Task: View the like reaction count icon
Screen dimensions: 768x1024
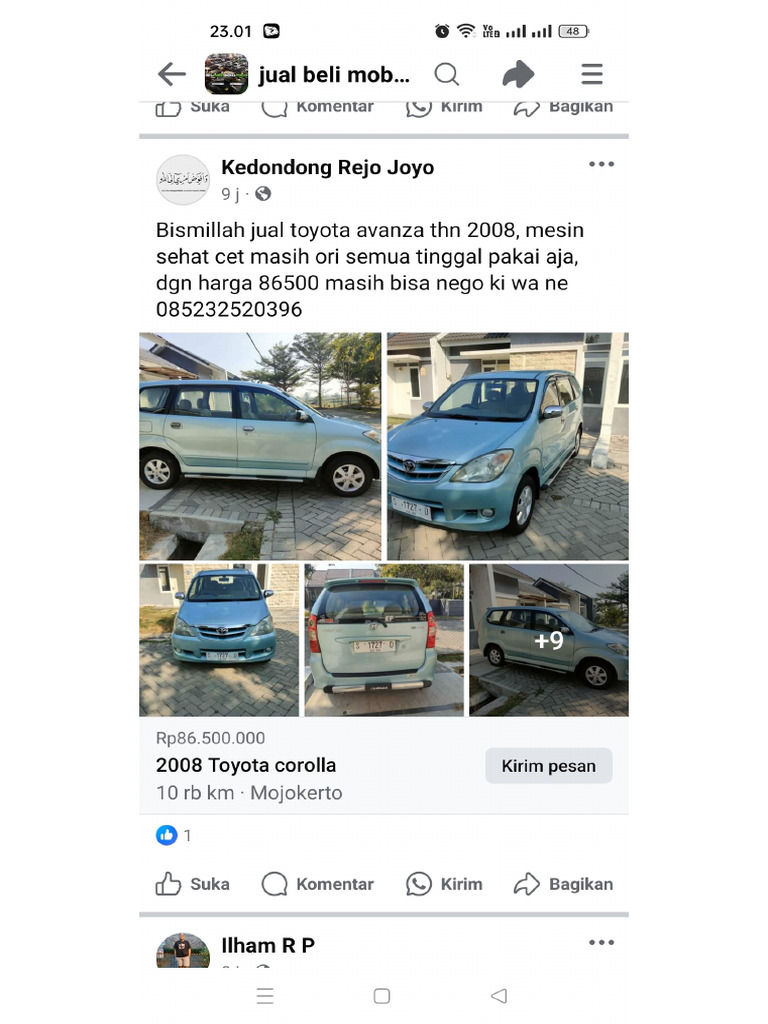Action: pos(167,835)
